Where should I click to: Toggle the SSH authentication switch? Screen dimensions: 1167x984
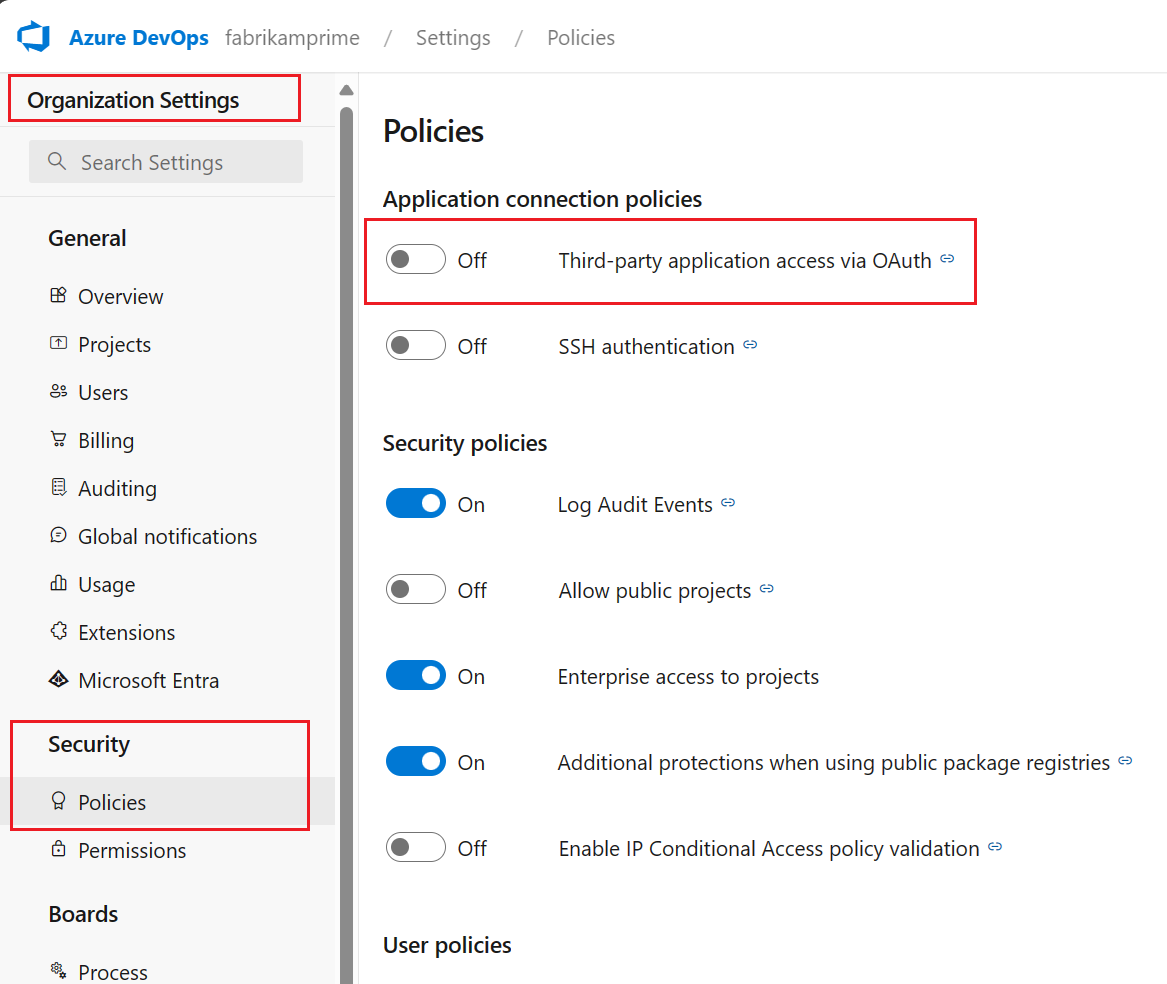tap(415, 345)
